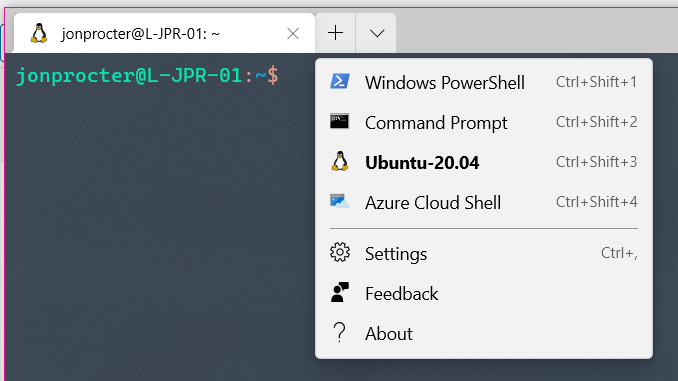Launch Command Prompt profile

pyautogui.click(x=484, y=122)
